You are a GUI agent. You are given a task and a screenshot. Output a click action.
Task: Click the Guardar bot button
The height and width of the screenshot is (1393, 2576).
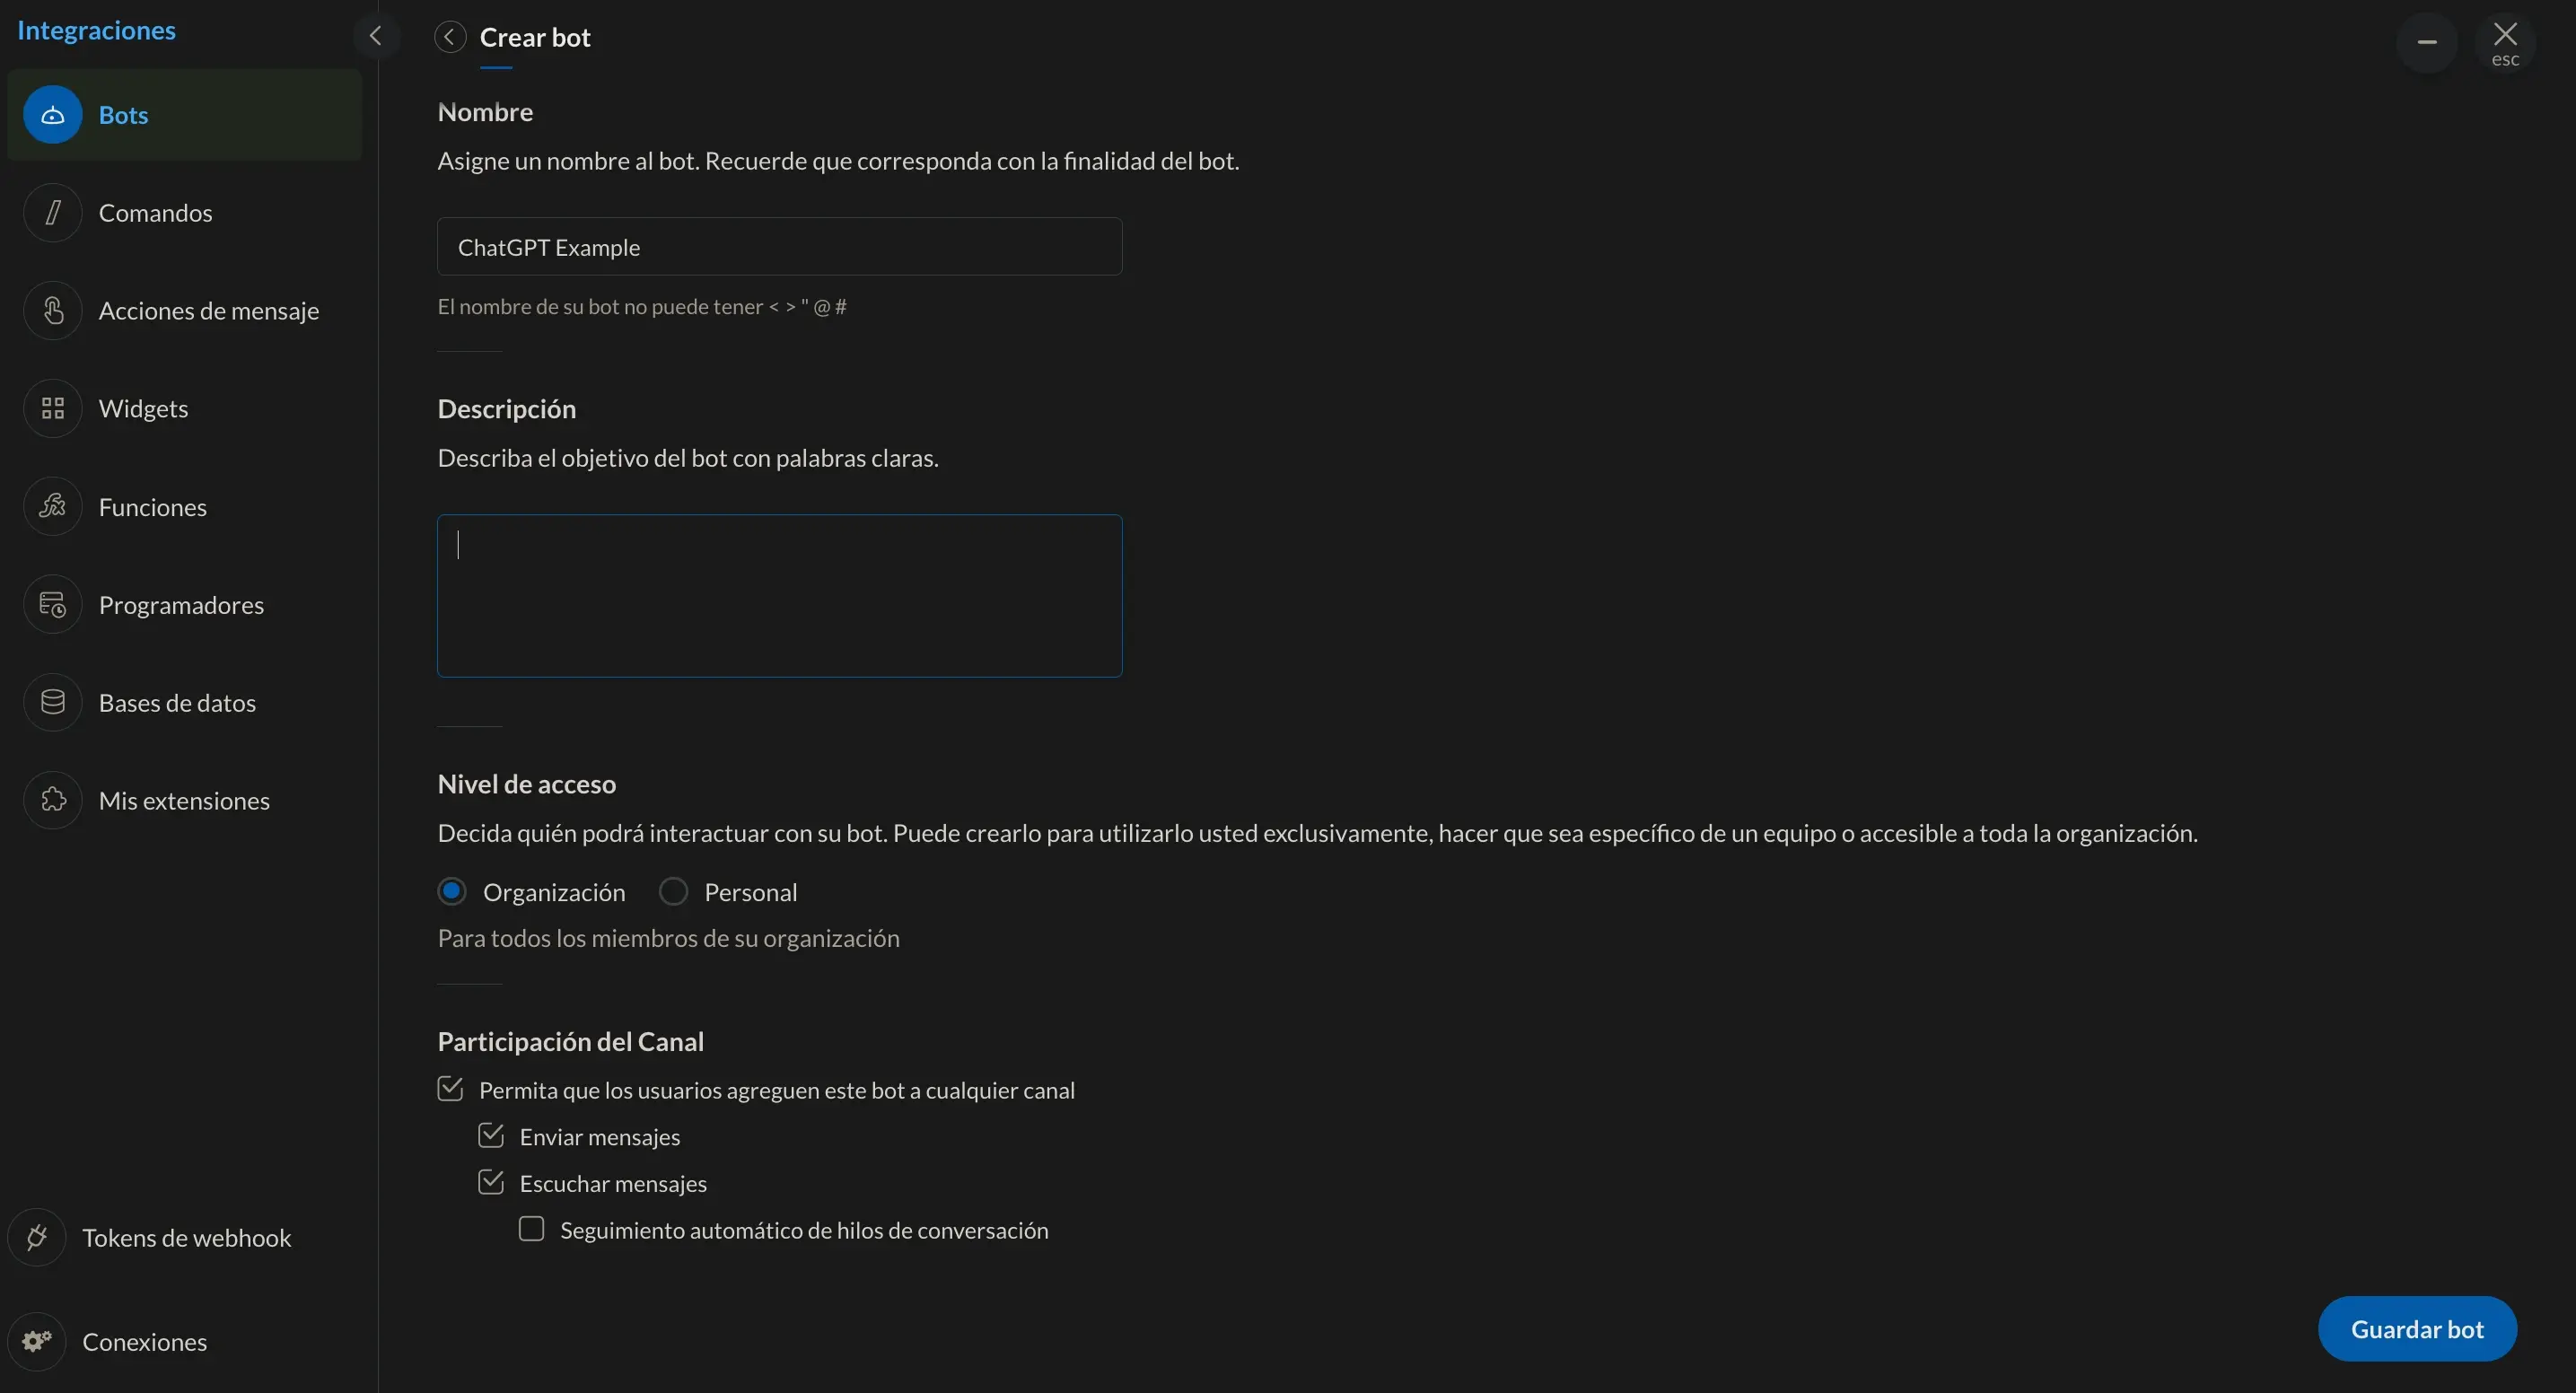pyautogui.click(x=2416, y=1329)
